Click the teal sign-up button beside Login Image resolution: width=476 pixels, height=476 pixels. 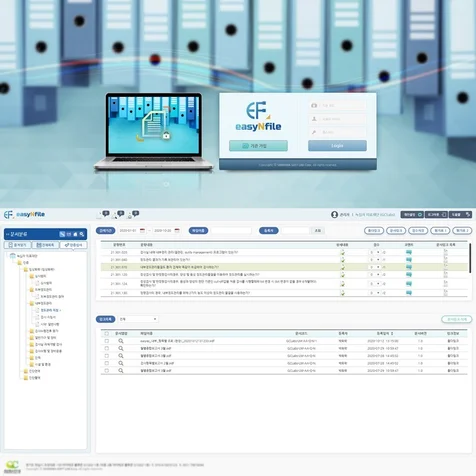258,146
